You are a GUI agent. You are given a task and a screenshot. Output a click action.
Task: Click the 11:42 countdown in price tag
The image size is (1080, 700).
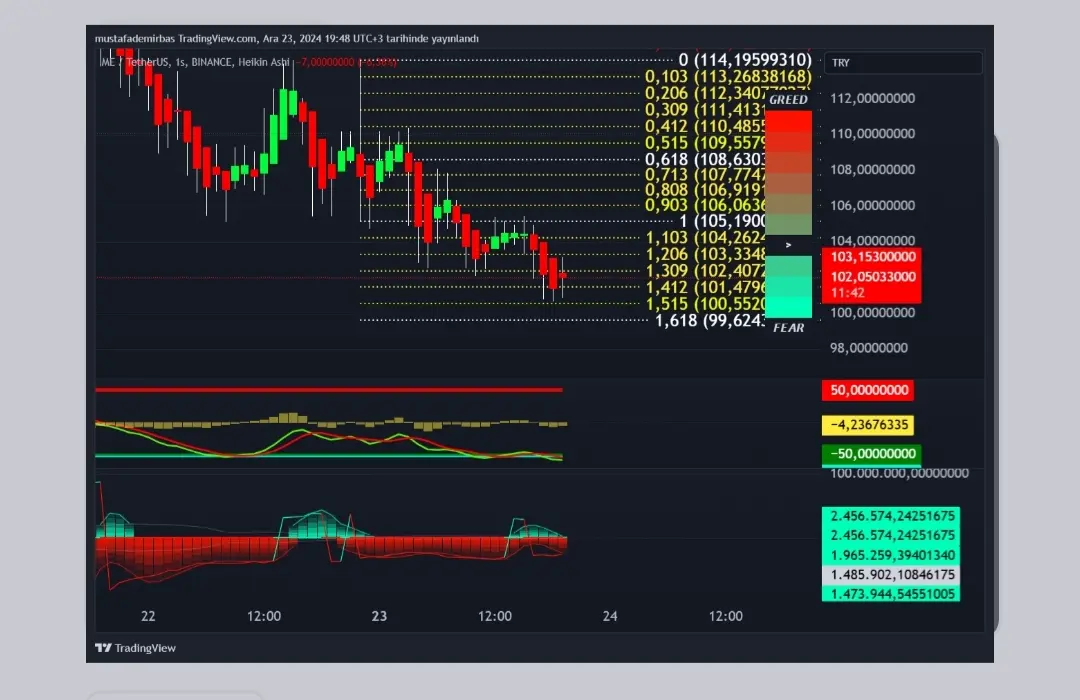click(848, 293)
